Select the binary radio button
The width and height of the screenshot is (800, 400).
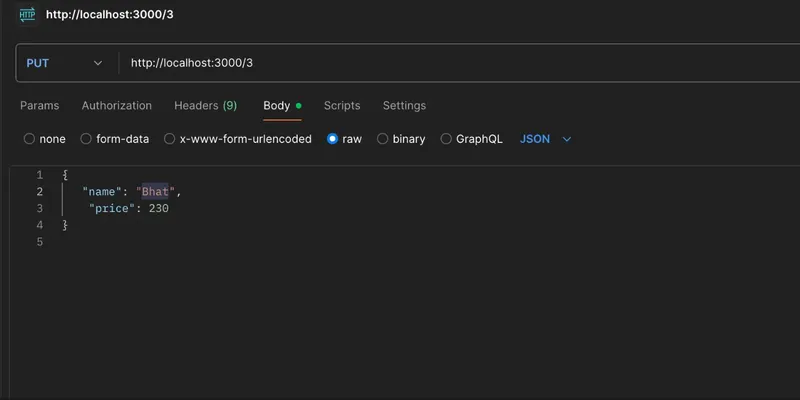[x=382, y=139]
